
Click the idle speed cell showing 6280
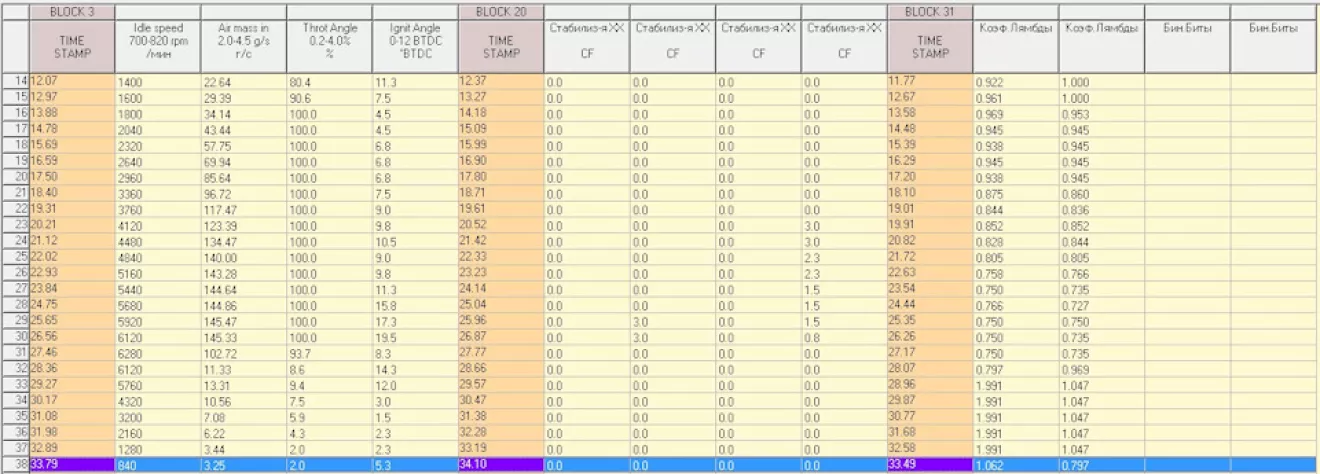pos(157,352)
